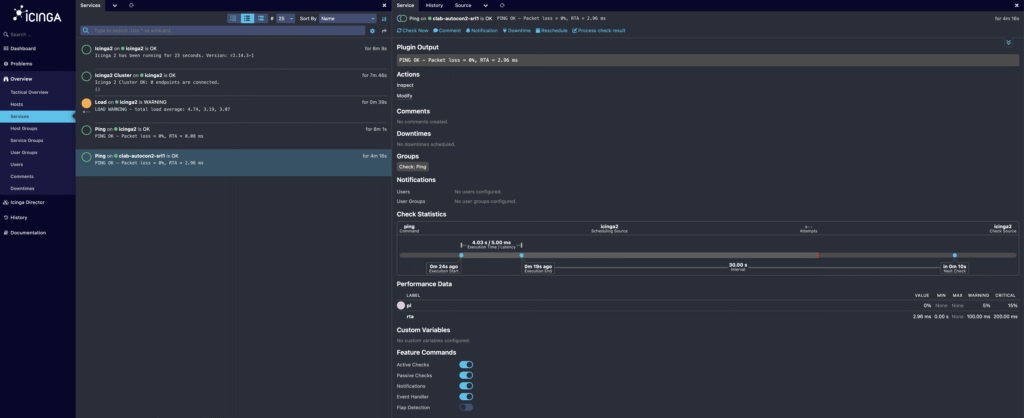Switch to the detailed list view icon
Viewport: 1024px width, 418px height.
pos(261,18)
